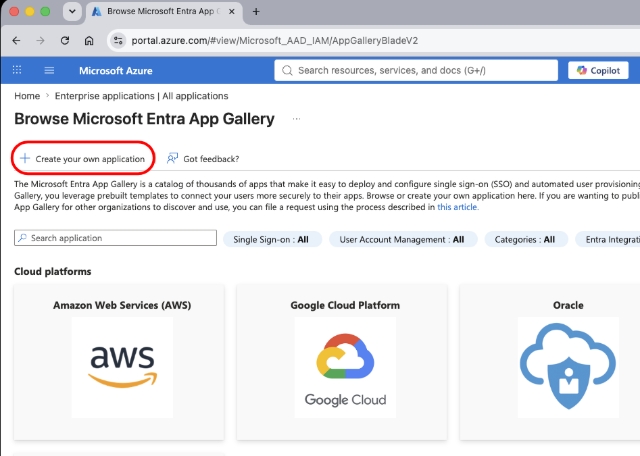Viewport: 640px width, 456px height.
Task: Close the Browse Microsoft Entra App tab
Action: click(231, 11)
